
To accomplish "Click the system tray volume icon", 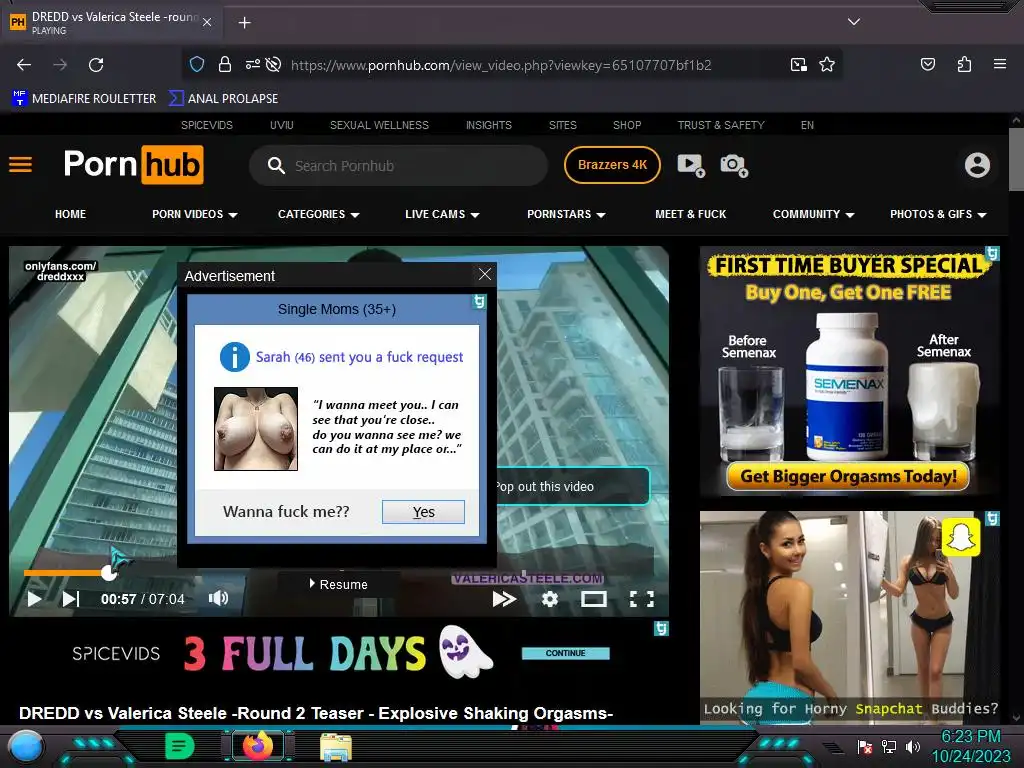I will pos(912,746).
